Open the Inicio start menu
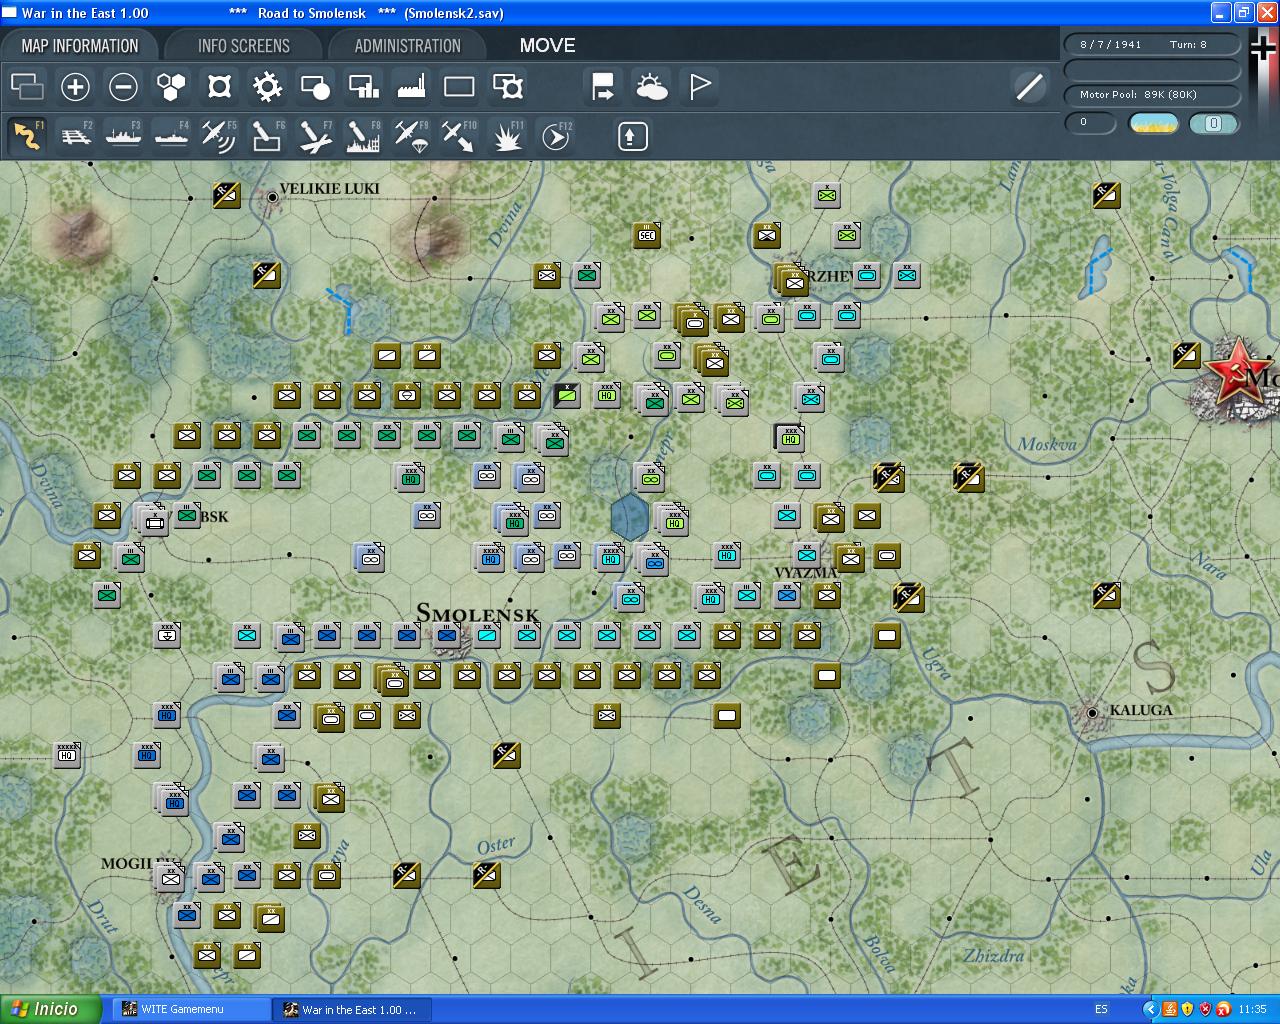Image resolution: width=1280 pixels, height=1024 pixels. click(x=50, y=1009)
